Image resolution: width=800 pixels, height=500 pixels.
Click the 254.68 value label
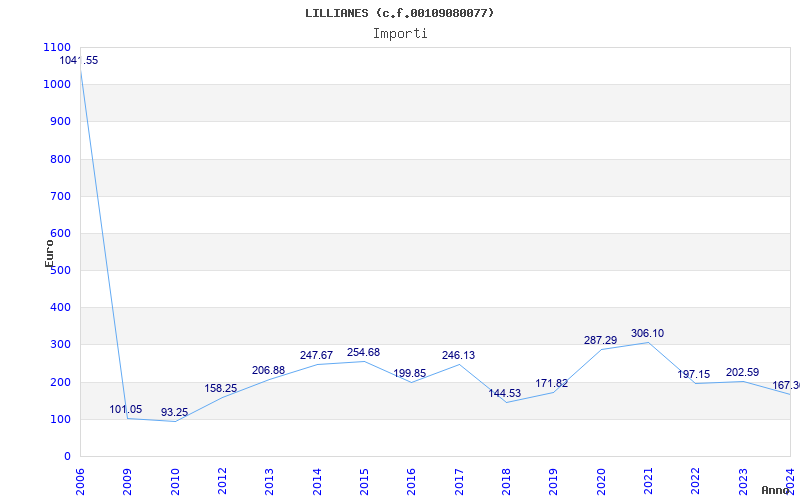pyautogui.click(x=363, y=352)
